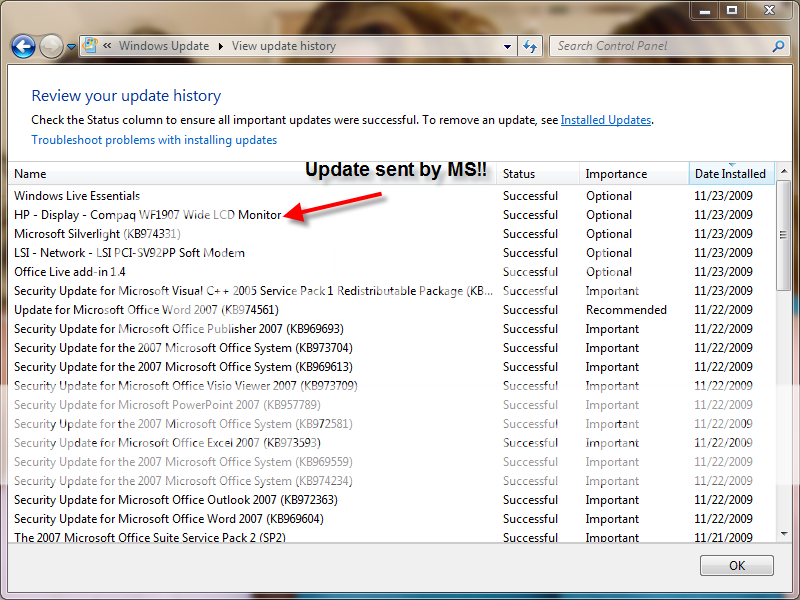Click the Forward navigation arrow button

coord(51,46)
